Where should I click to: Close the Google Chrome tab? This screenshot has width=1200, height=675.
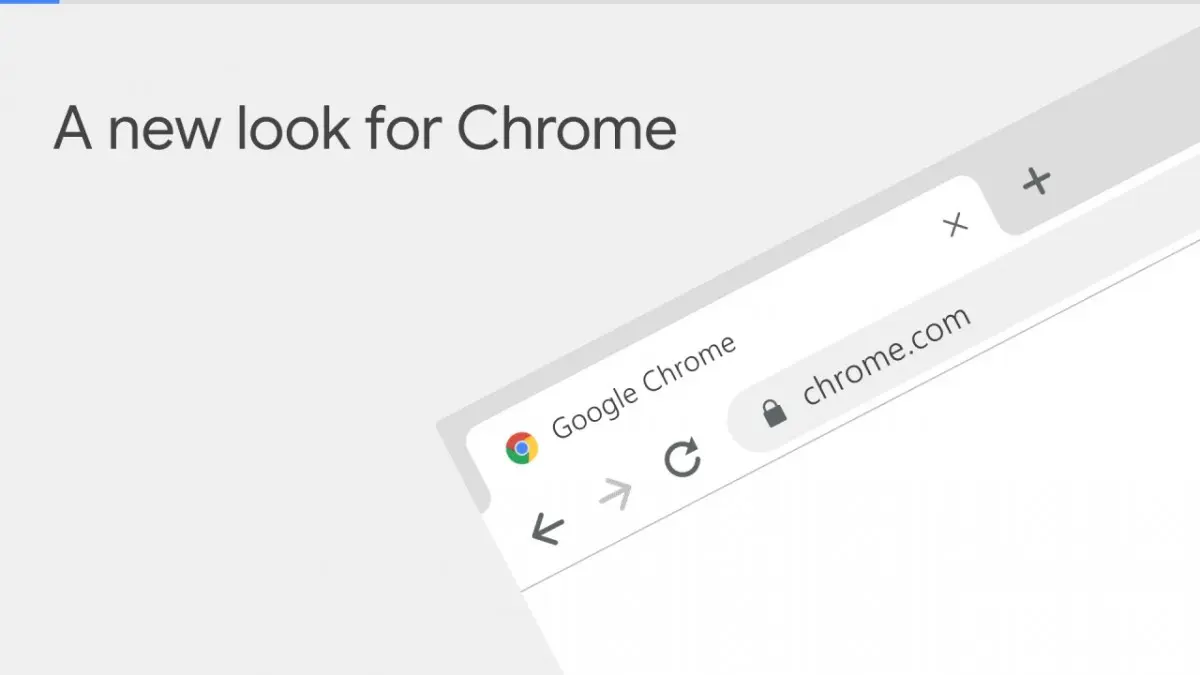coord(956,225)
